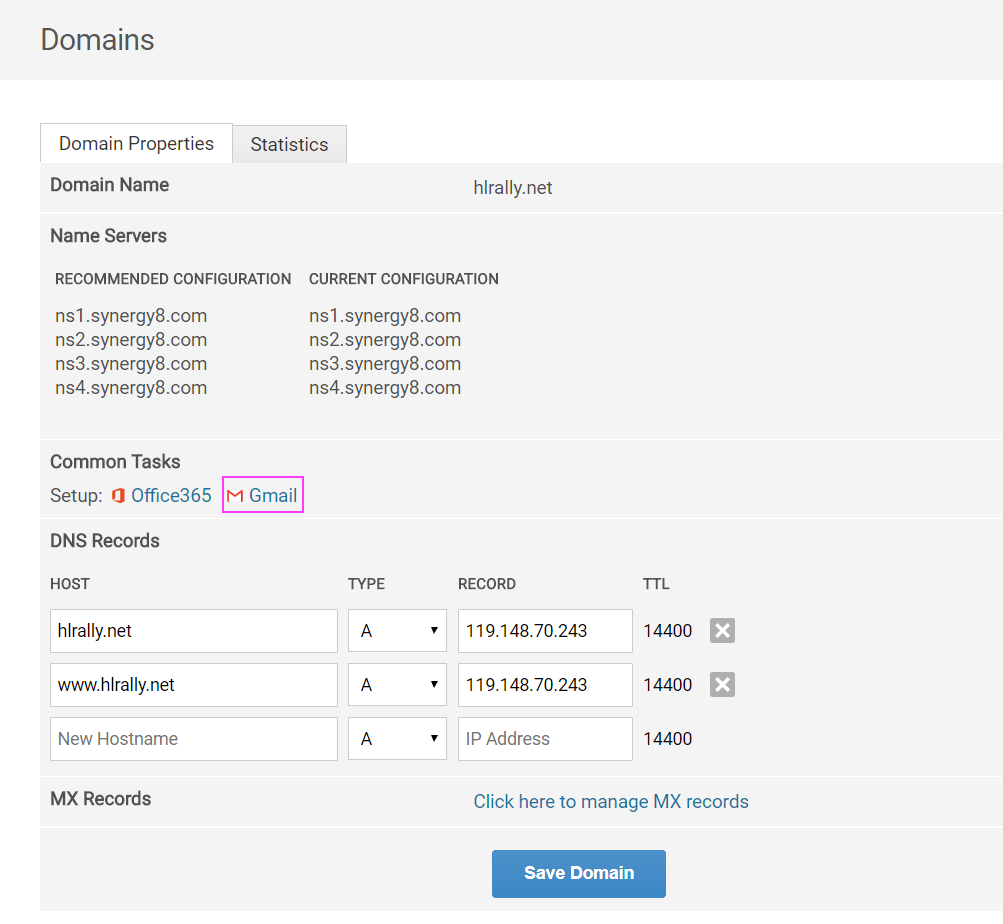
Task: Click the IP Address input field
Action: 544,738
